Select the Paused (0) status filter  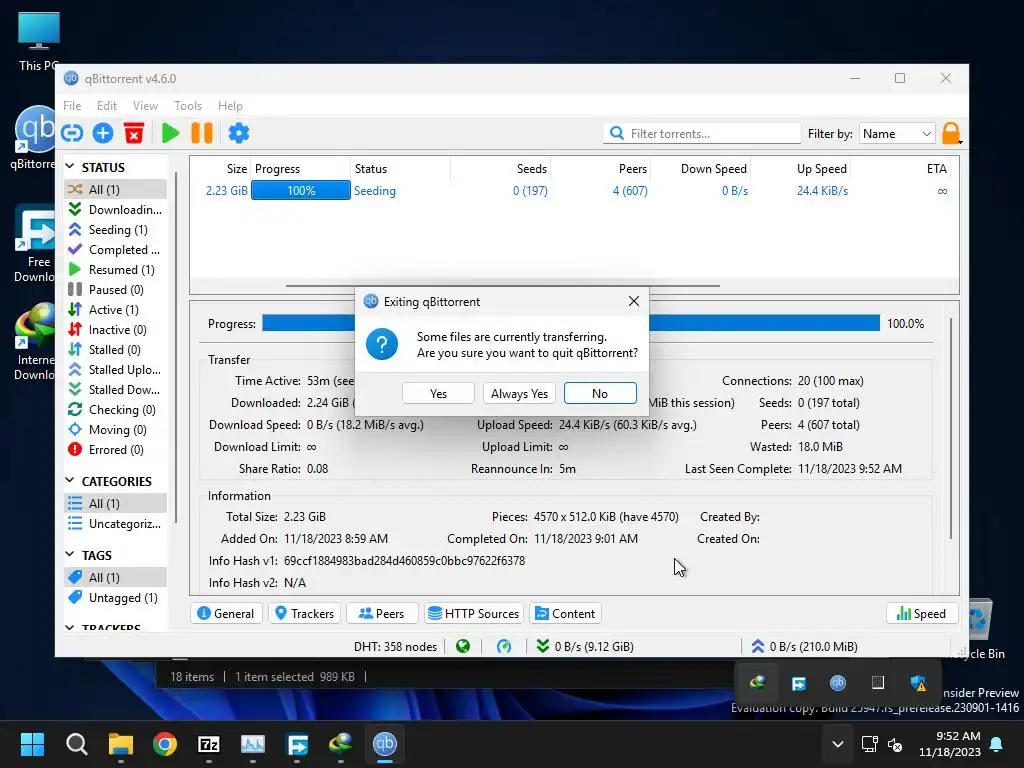click(x=116, y=289)
